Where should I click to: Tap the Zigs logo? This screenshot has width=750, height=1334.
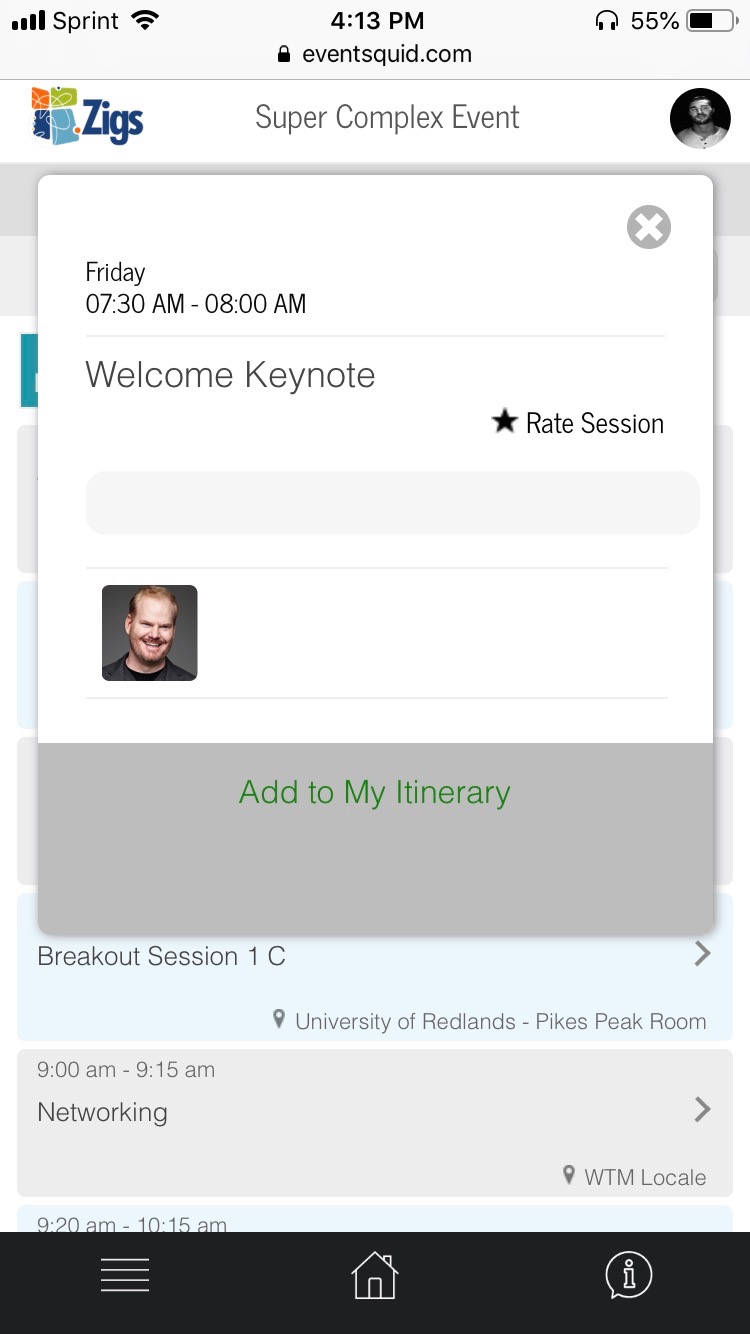[x=88, y=117]
